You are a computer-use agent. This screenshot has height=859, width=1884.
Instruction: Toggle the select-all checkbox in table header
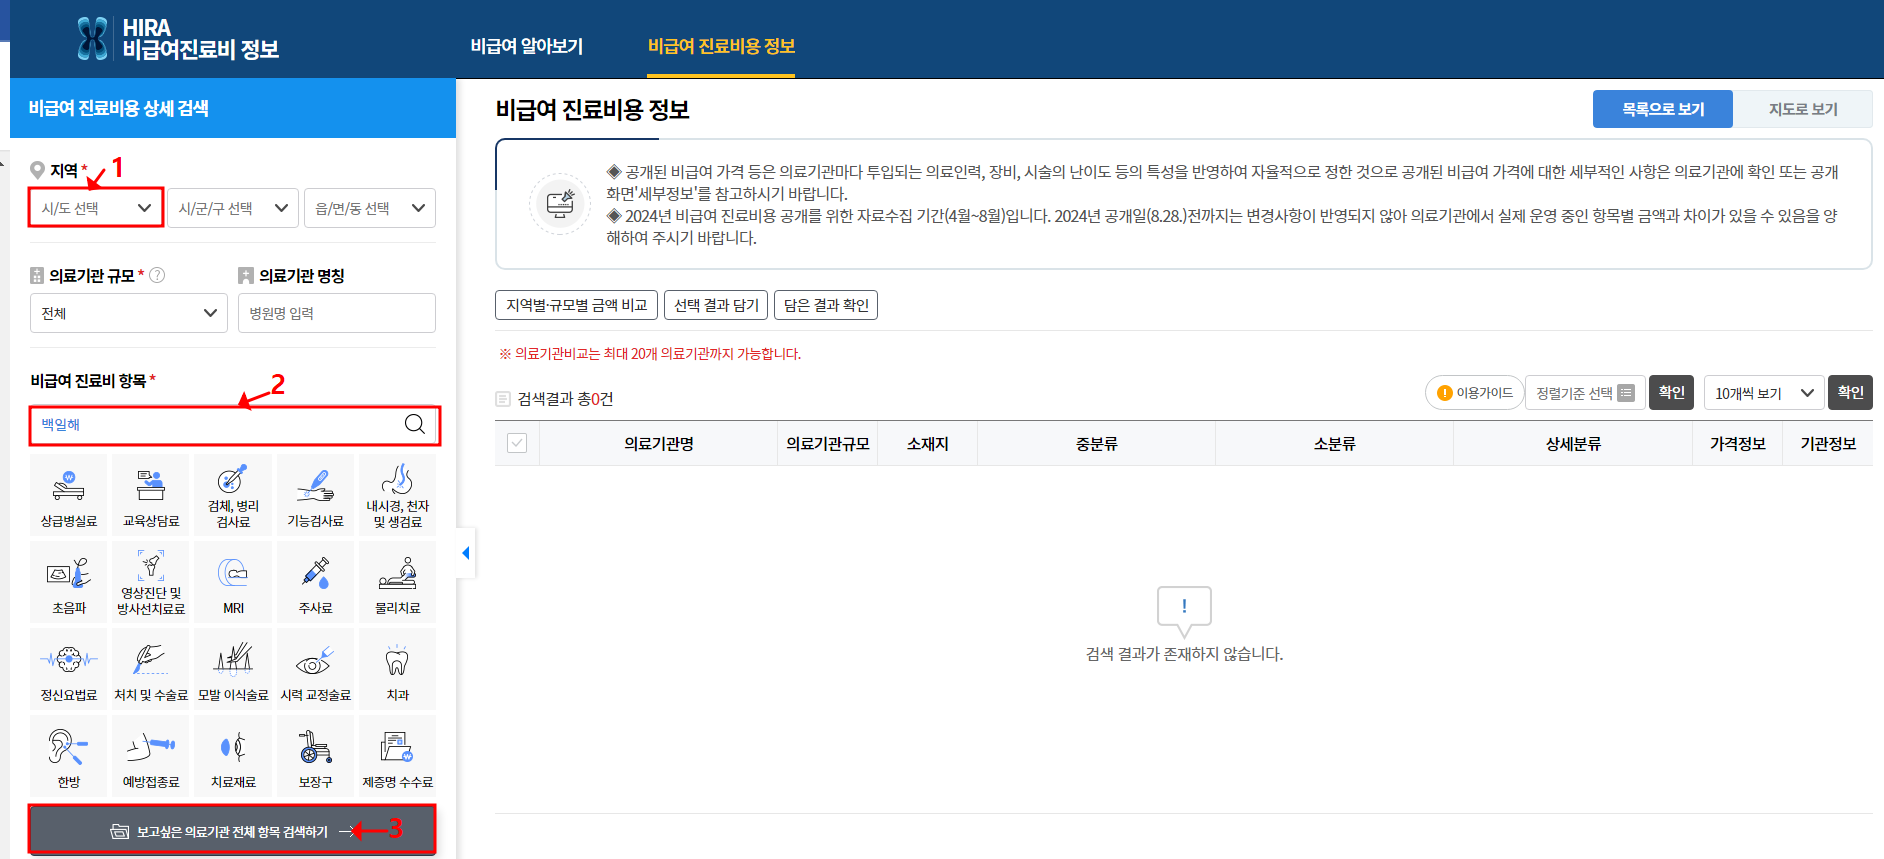click(x=517, y=443)
